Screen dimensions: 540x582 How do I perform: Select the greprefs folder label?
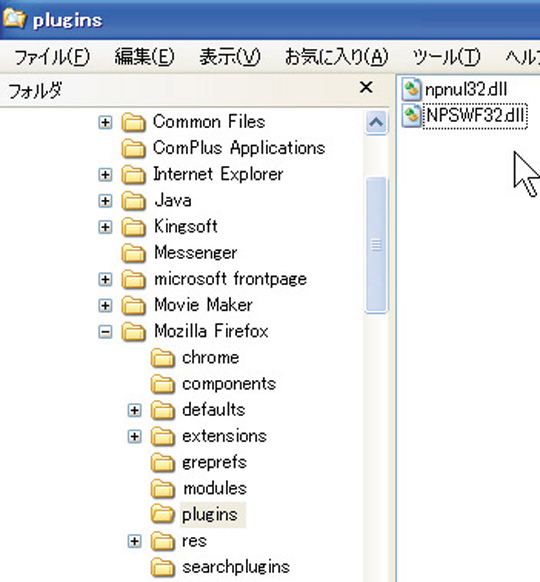pyautogui.click(x=215, y=462)
